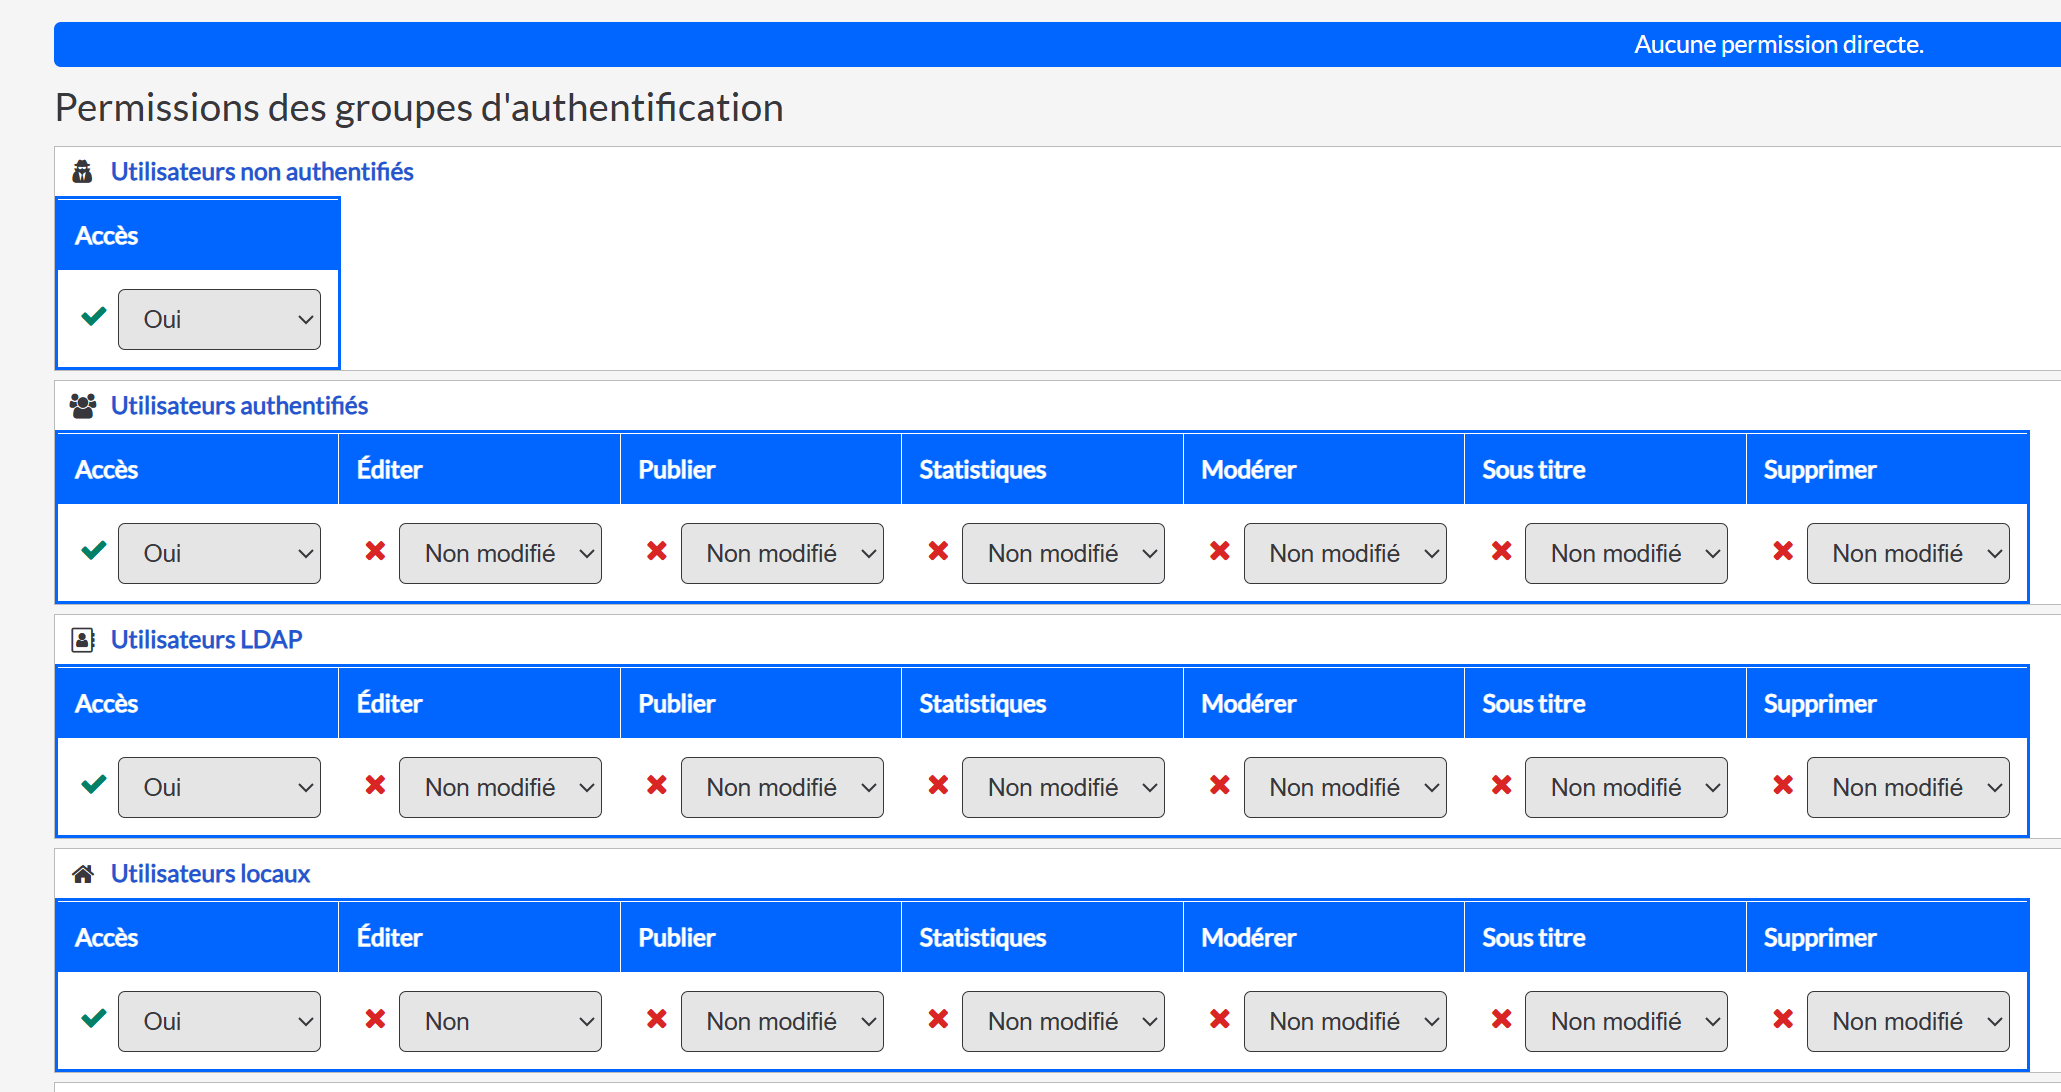Click green checkmark in unauthenticated users Accès
The height and width of the screenshot is (1092, 2061).
94,317
